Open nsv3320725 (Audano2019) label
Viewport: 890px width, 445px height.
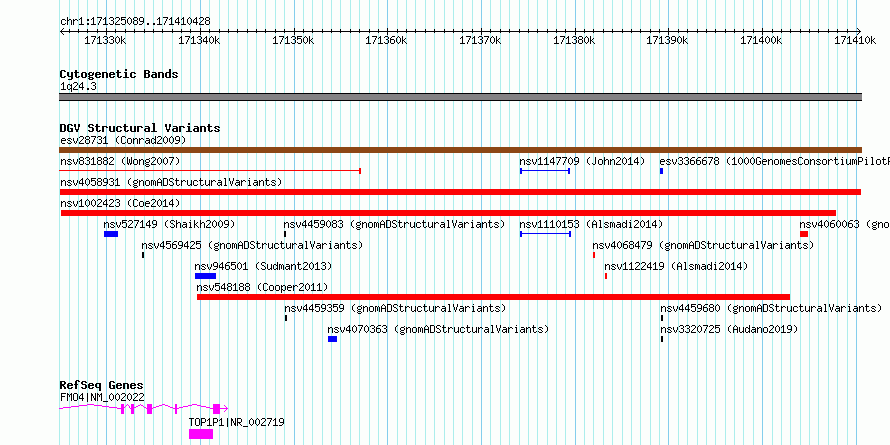(729, 329)
